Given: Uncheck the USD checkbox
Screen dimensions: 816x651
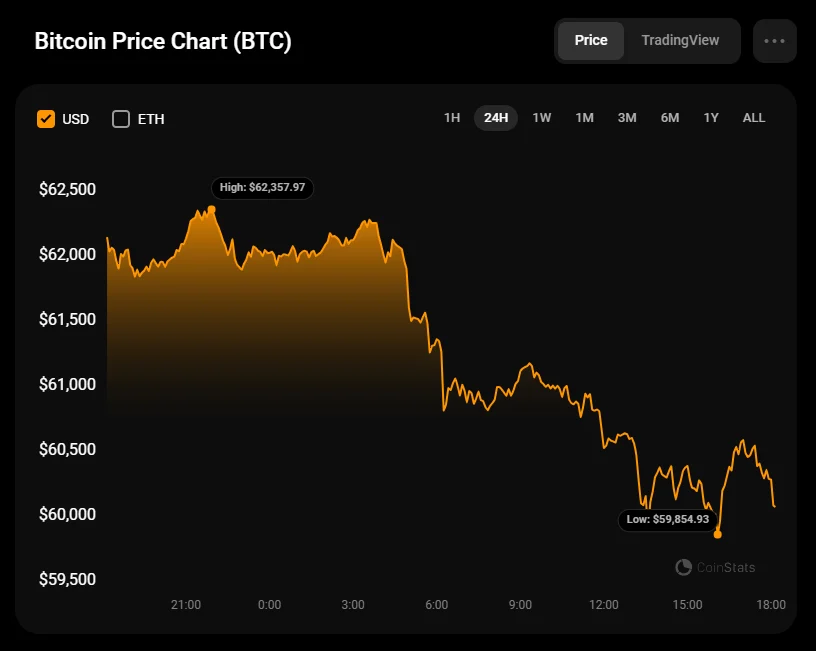Looking at the screenshot, I should pyautogui.click(x=46, y=119).
